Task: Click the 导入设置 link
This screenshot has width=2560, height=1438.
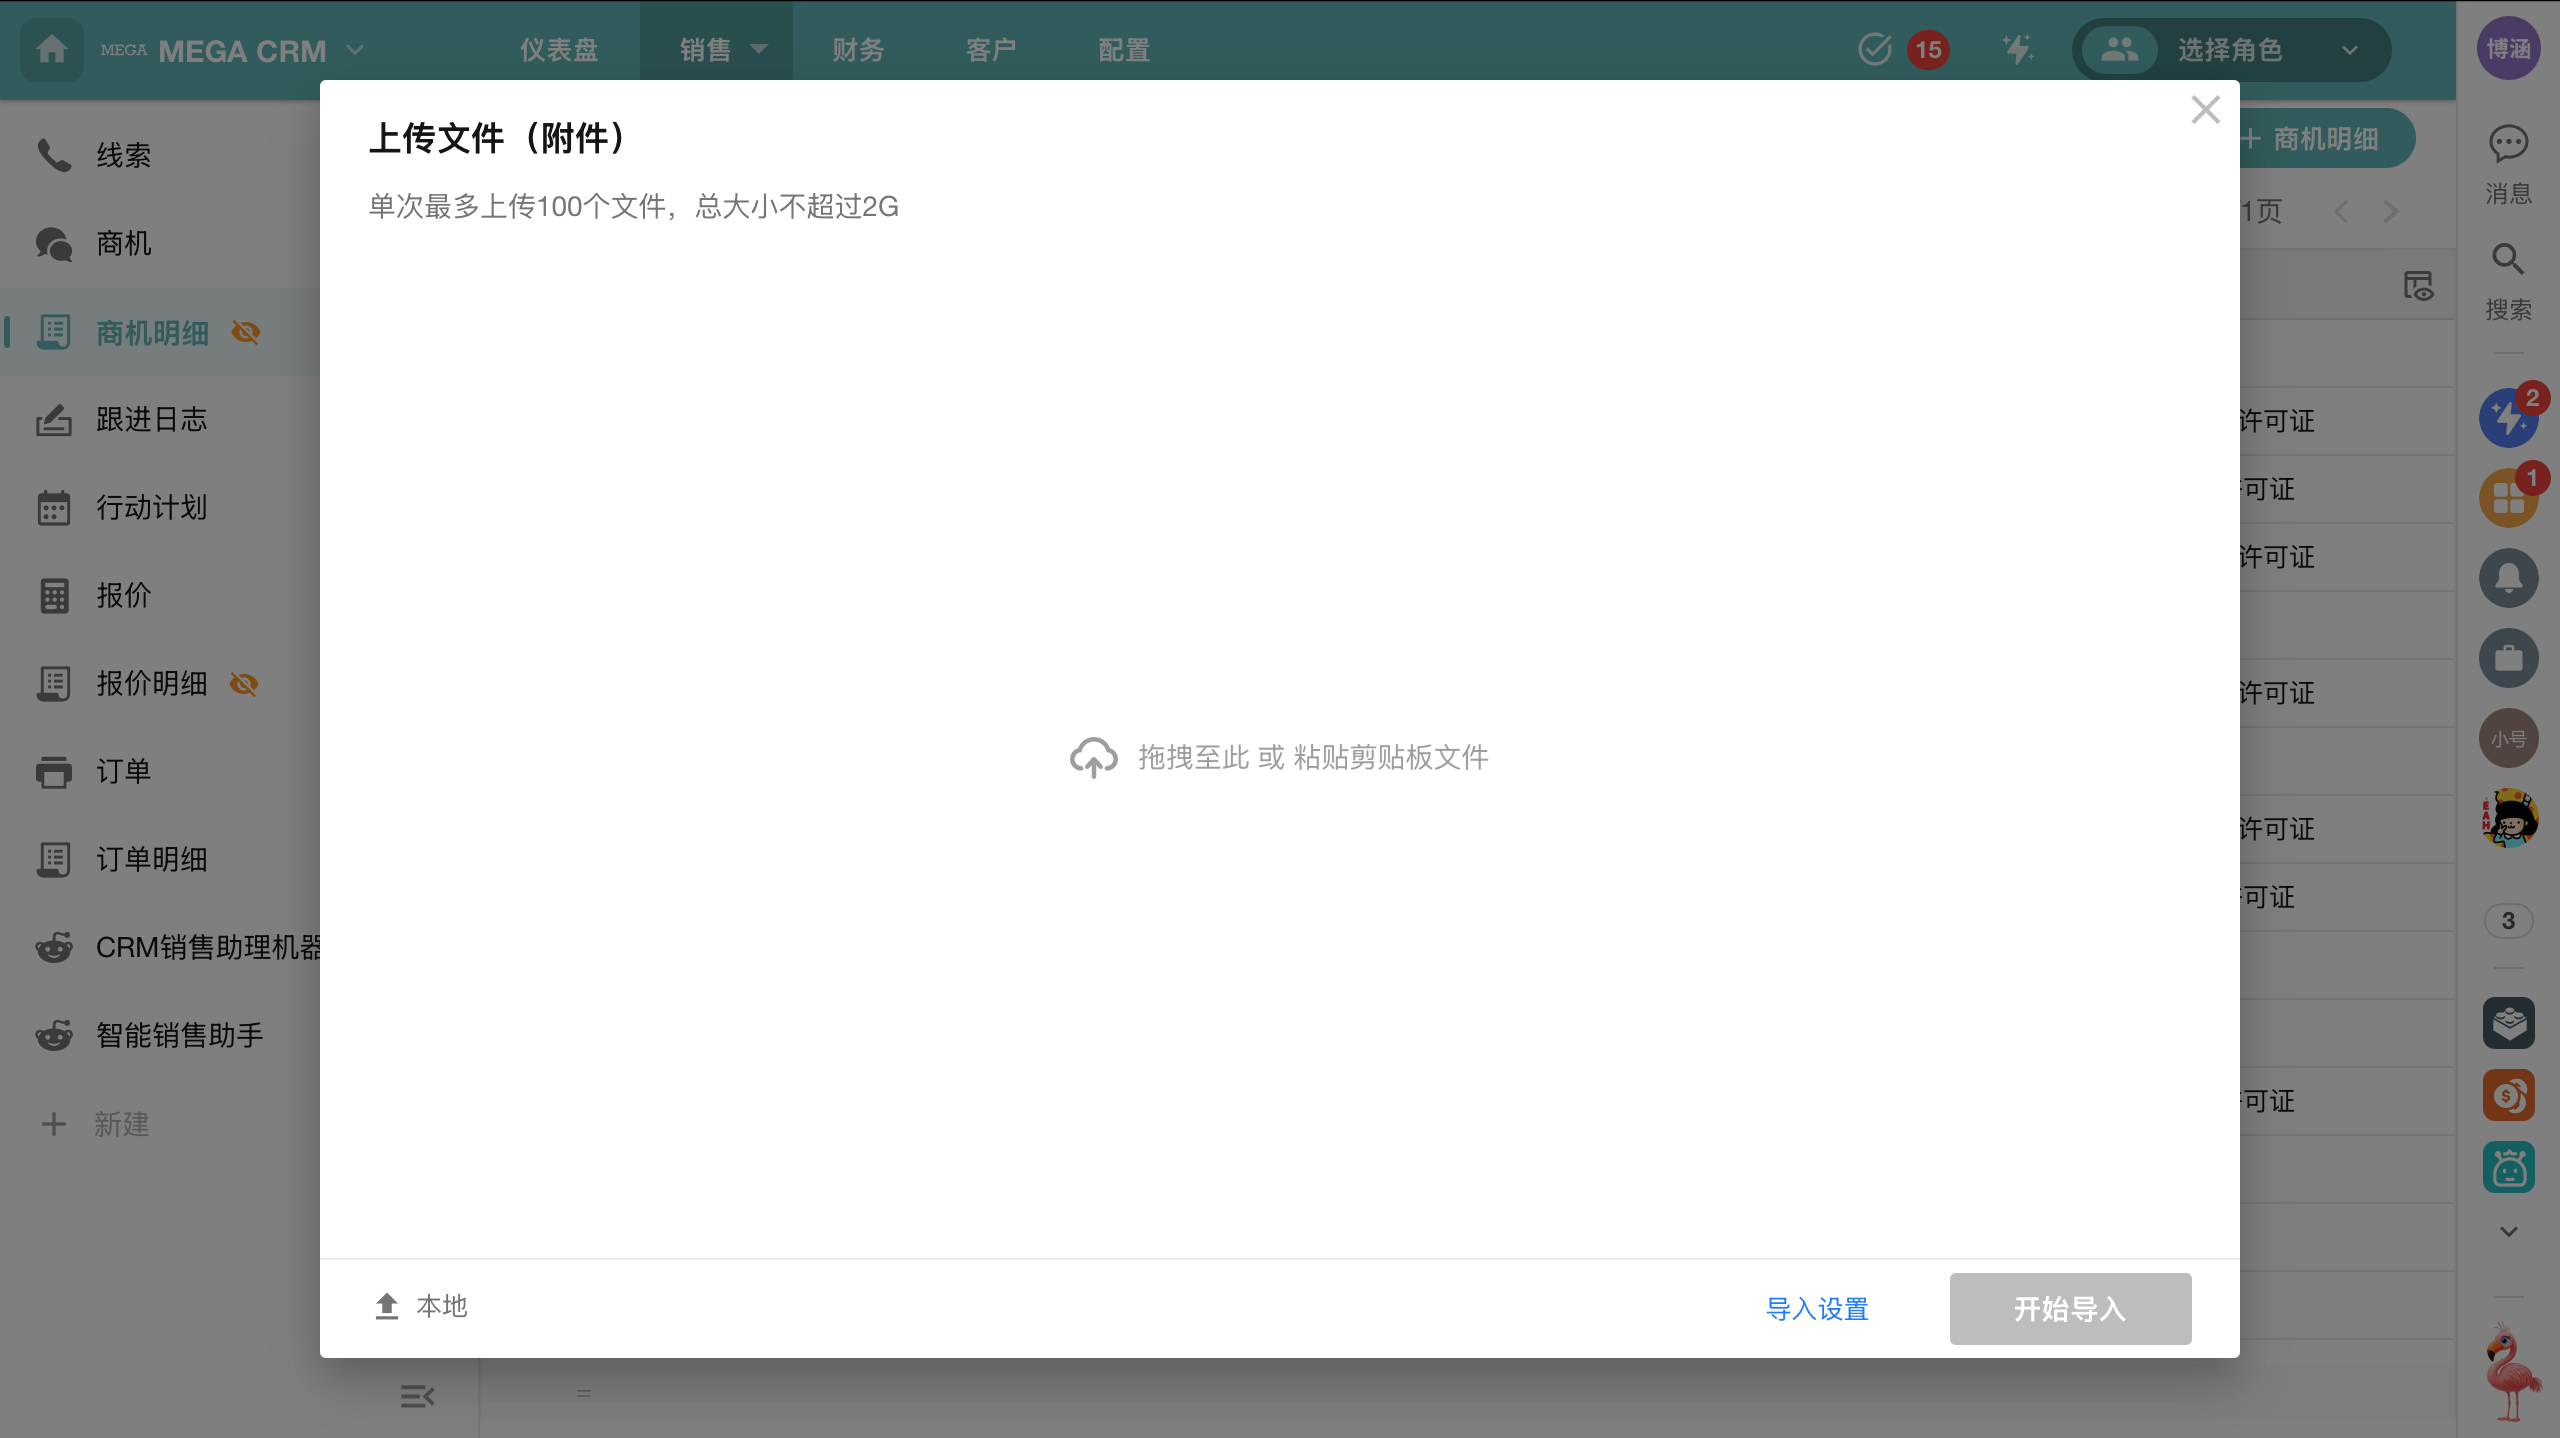Action: [1817, 1309]
